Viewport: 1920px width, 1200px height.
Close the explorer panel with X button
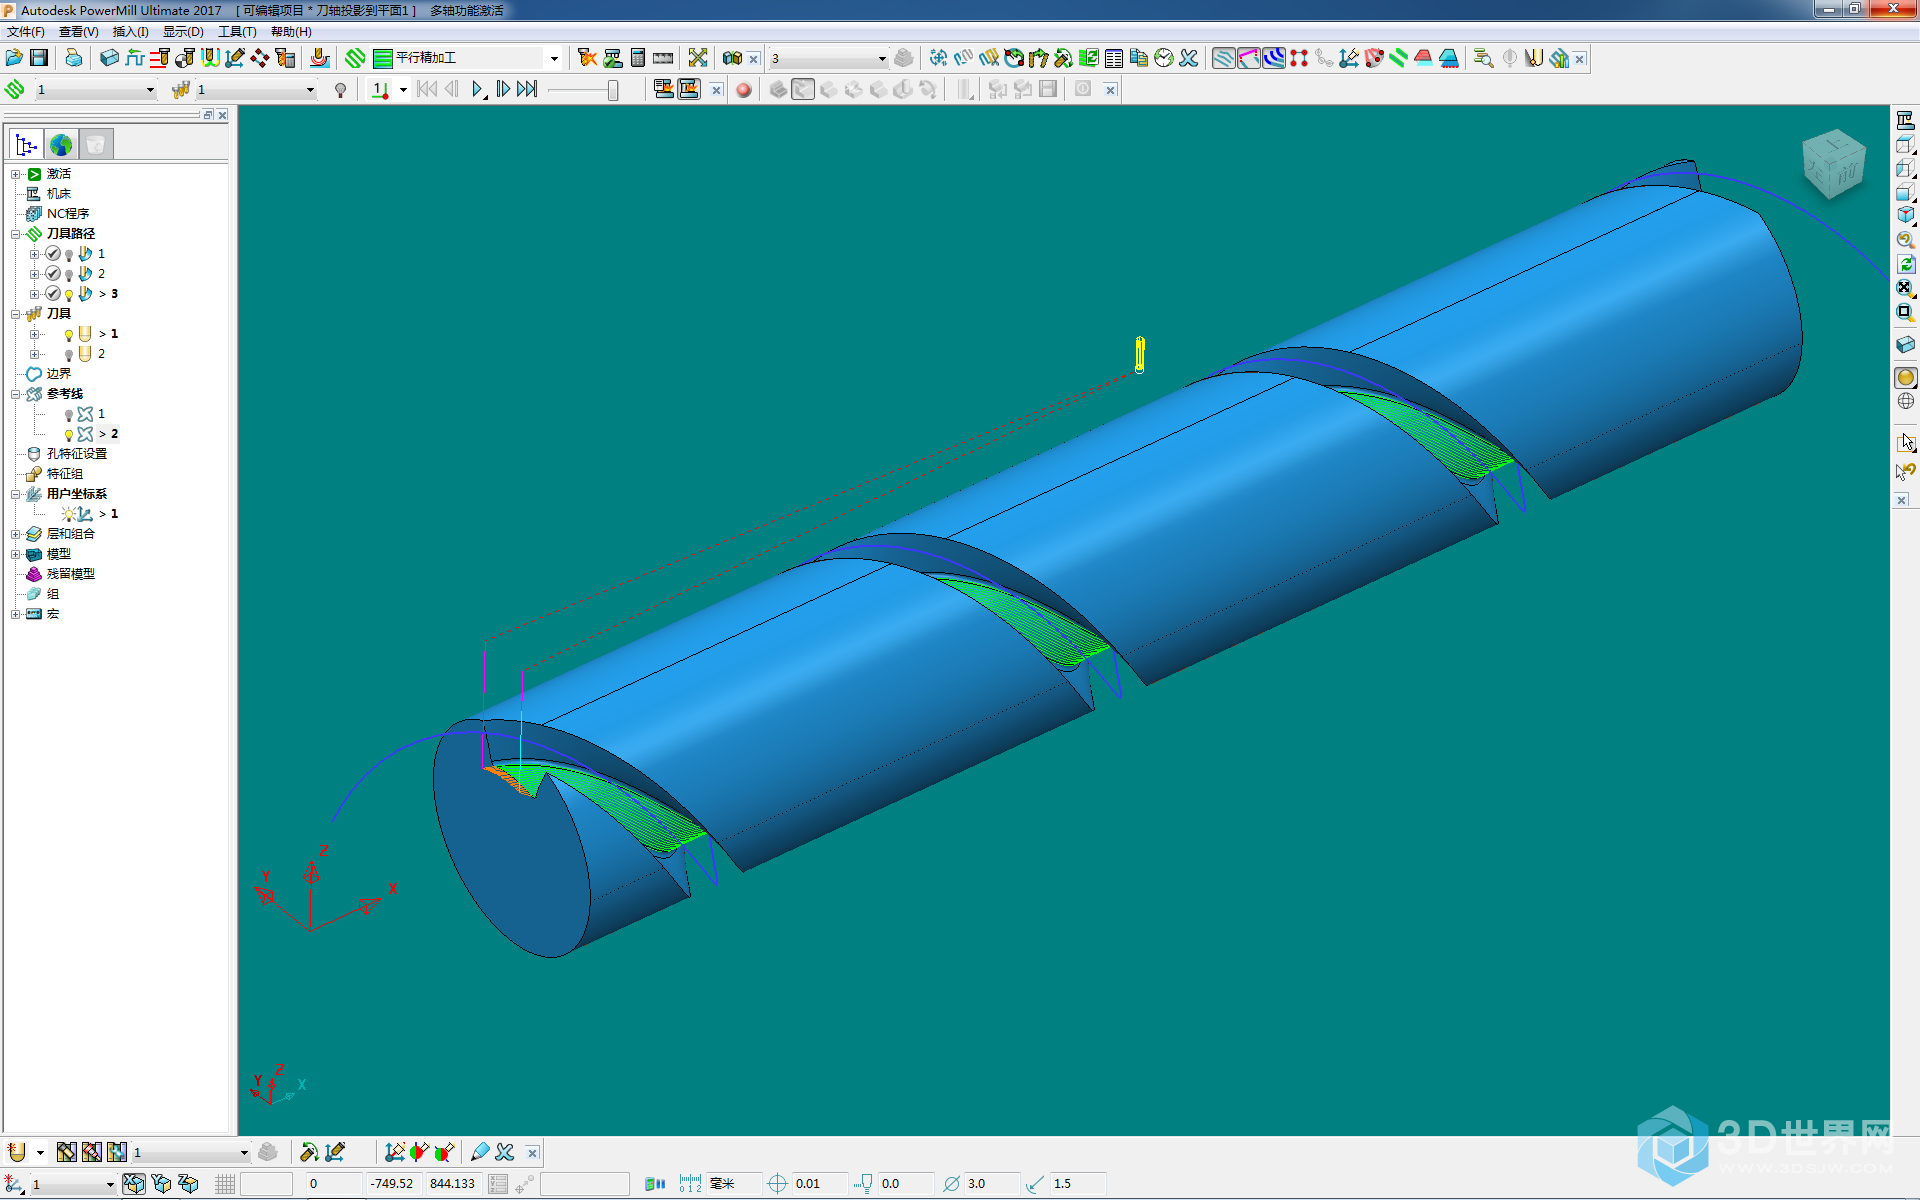coord(222,115)
